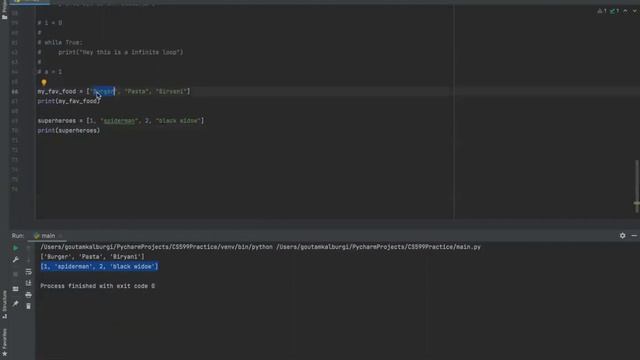Close the main run tab
The height and width of the screenshot is (360, 640).
60,236
